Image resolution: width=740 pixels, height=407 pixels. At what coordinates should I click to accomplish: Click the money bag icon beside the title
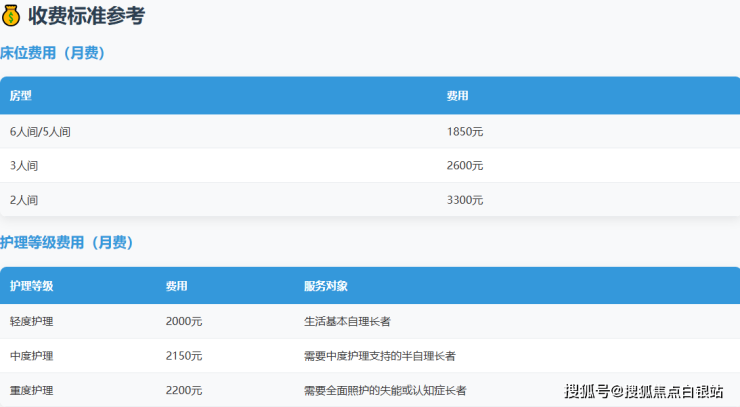point(11,16)
